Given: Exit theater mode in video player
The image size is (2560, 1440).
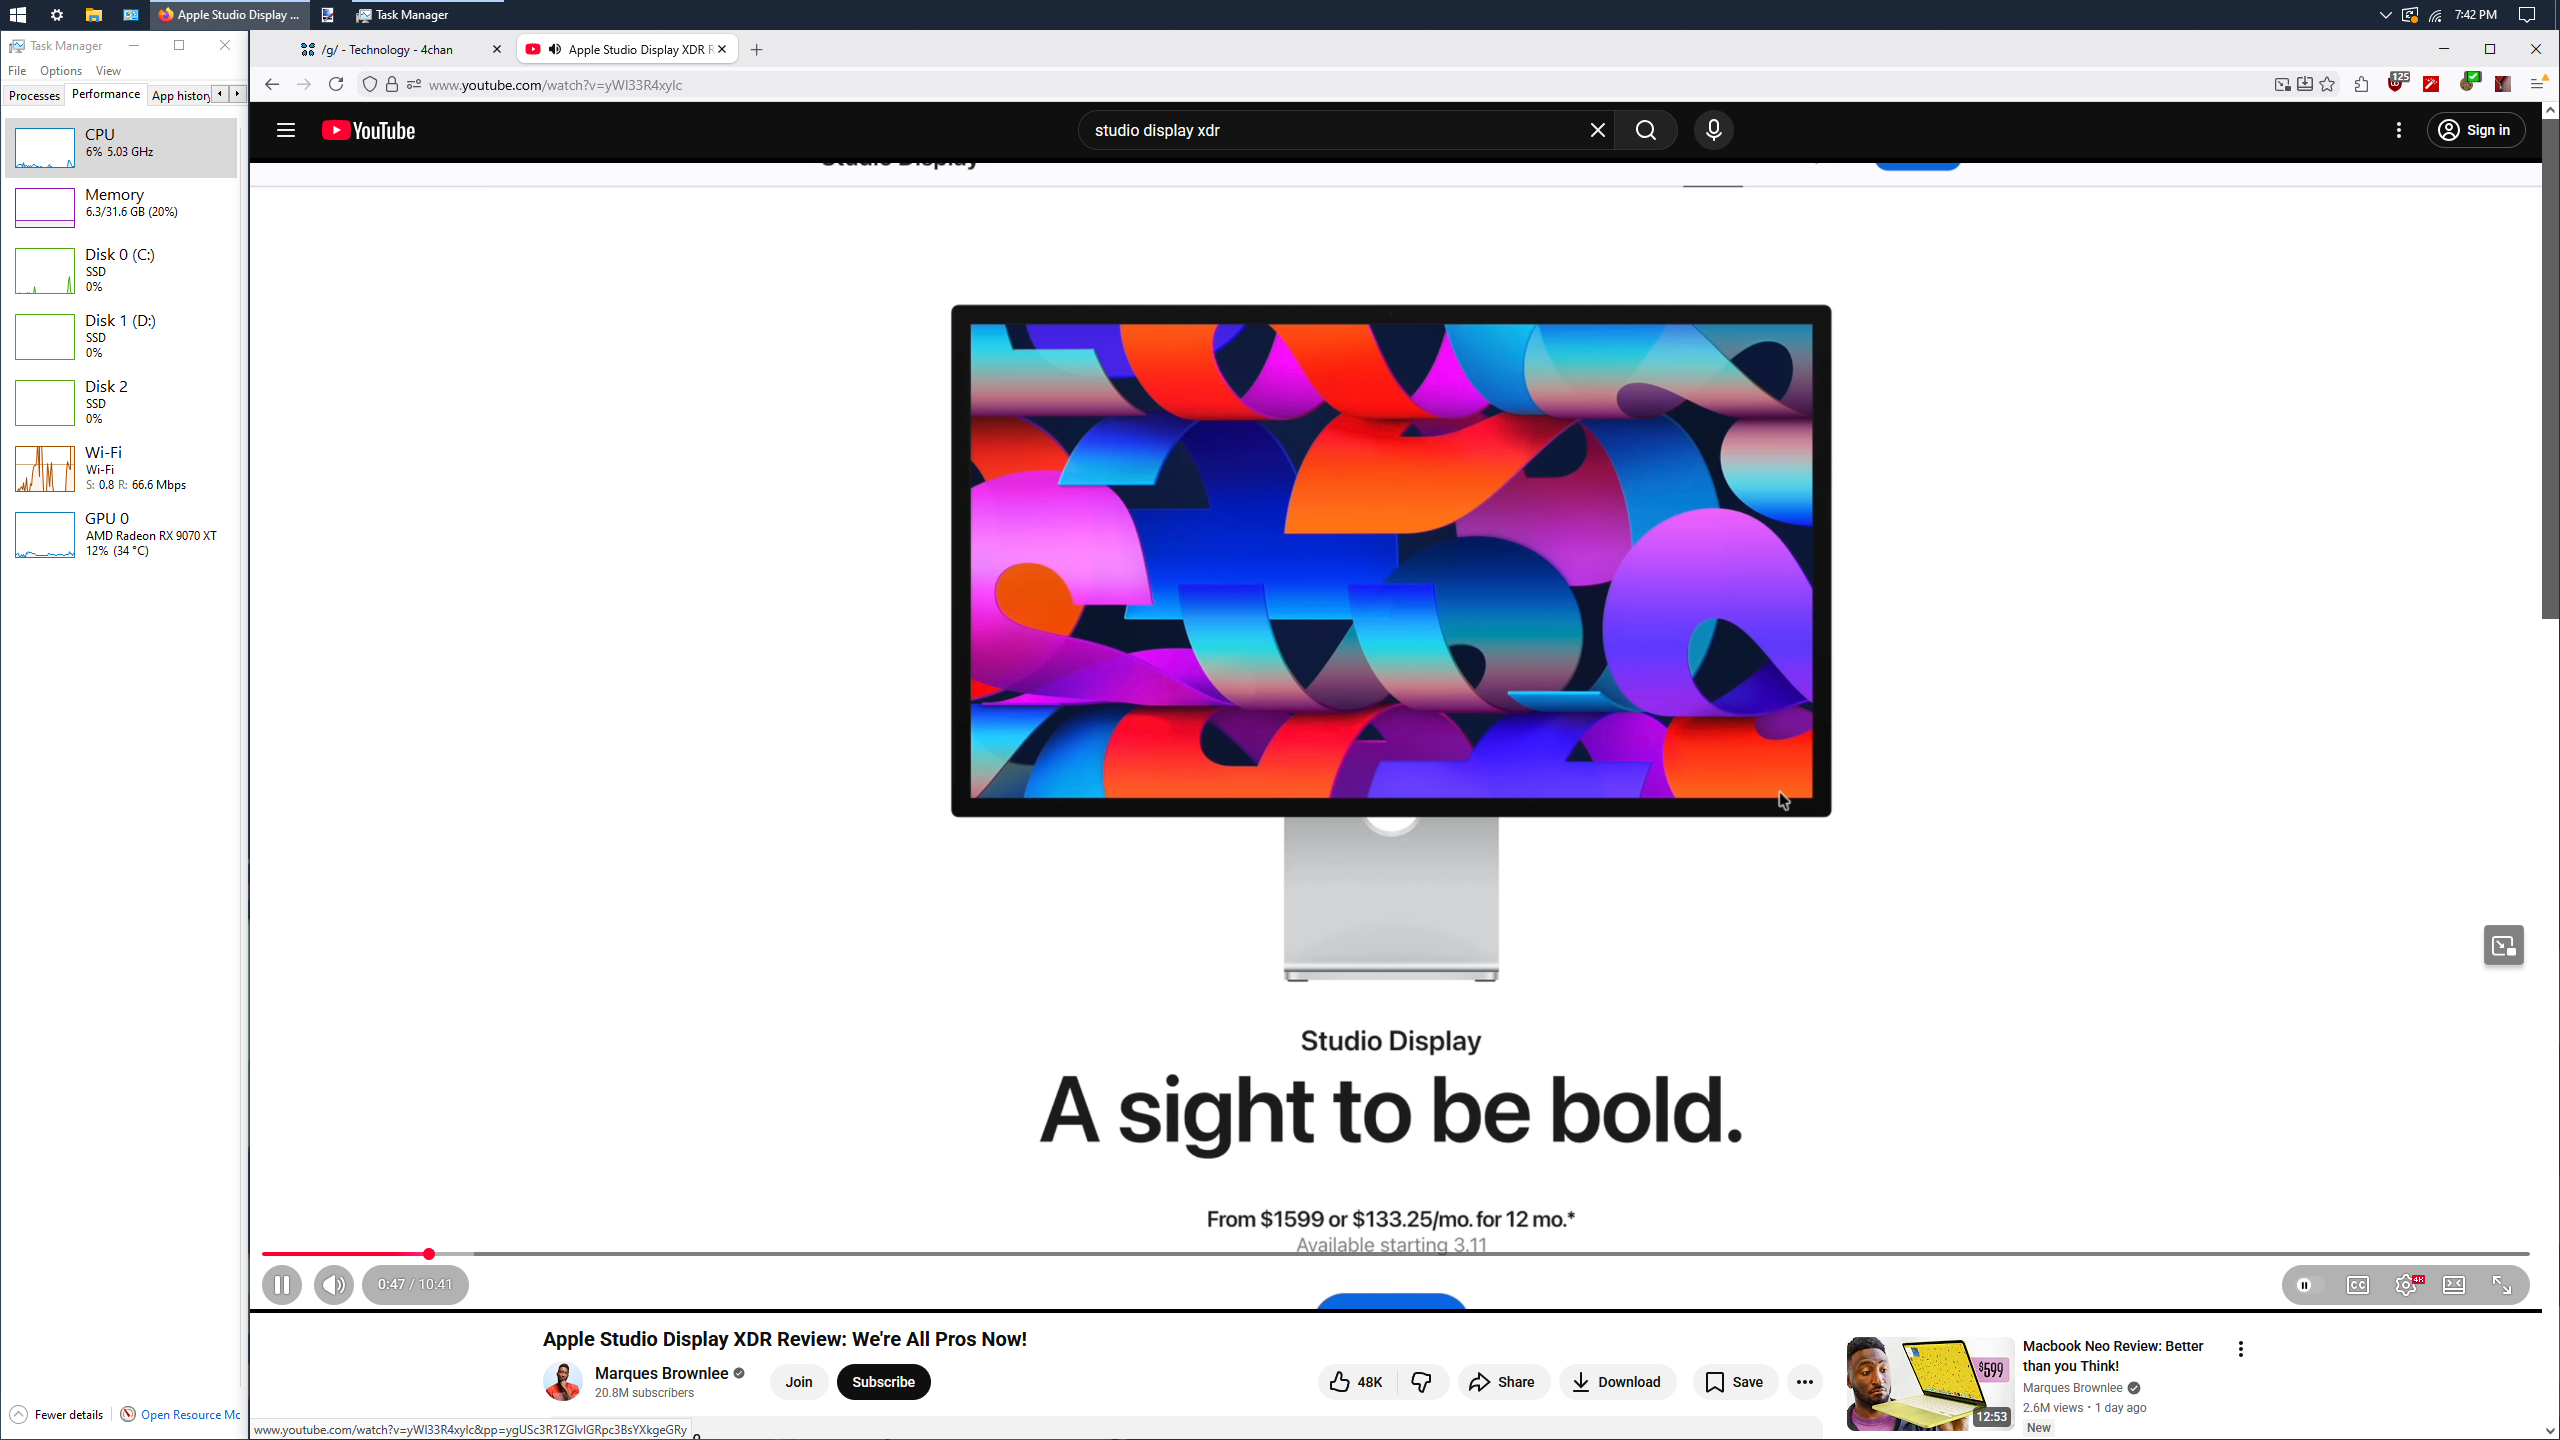Looking at the screenshot, I should tap(2454, 1285).
